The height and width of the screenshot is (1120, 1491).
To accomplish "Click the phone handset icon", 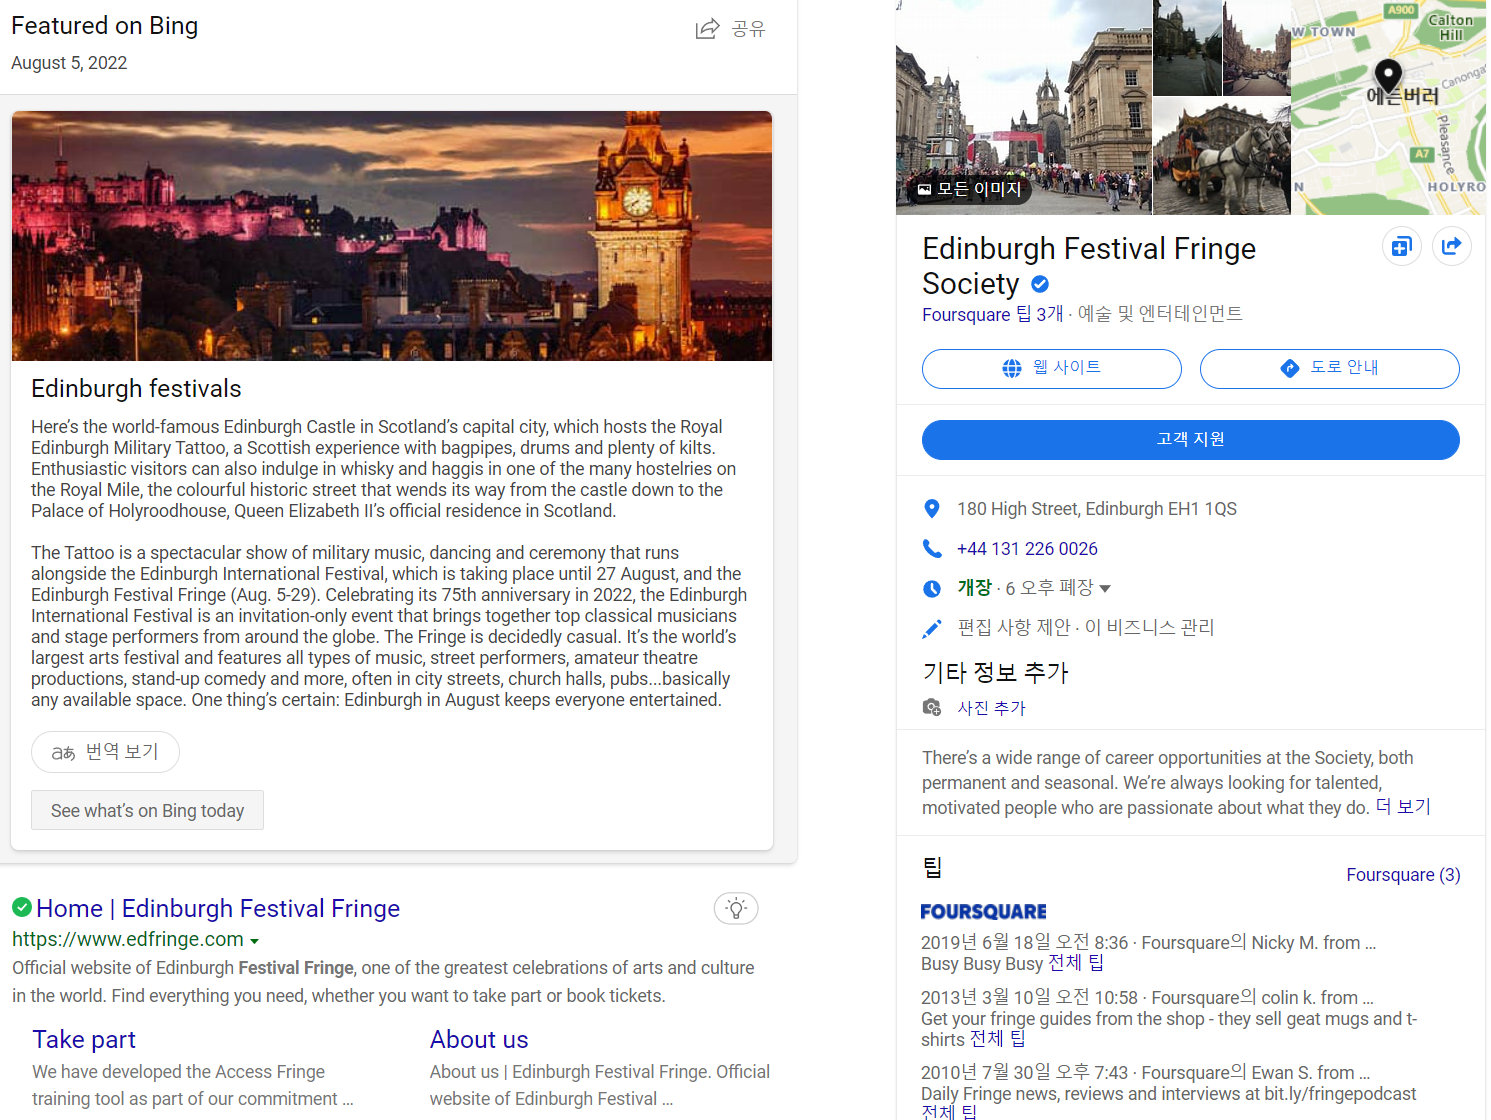I will click(932, 549).
